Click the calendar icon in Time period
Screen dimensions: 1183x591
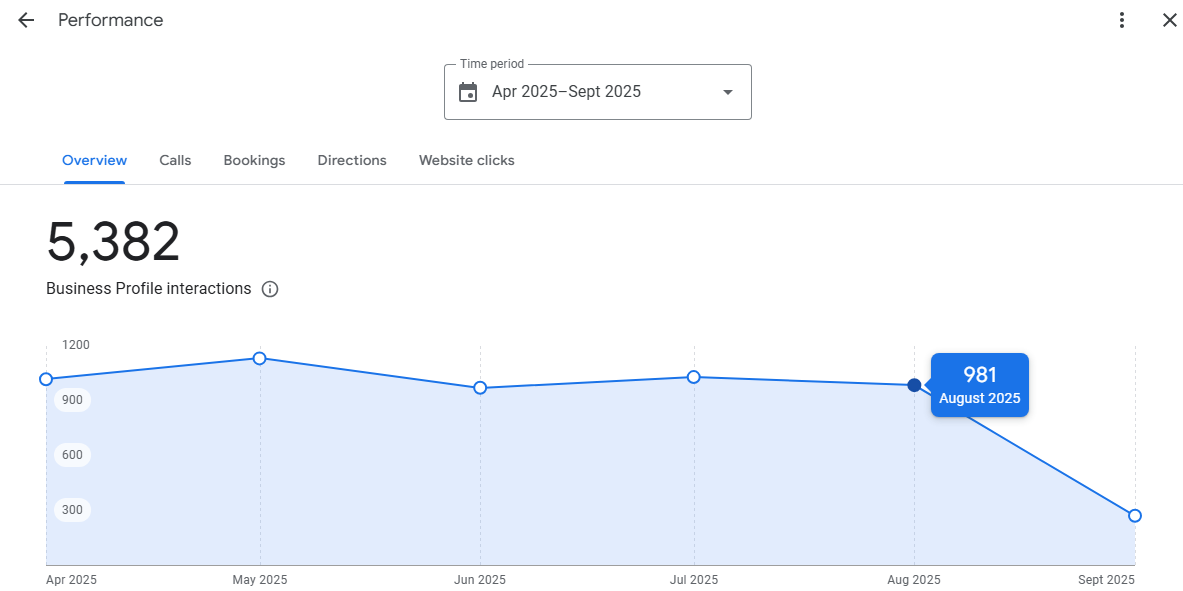468,92
